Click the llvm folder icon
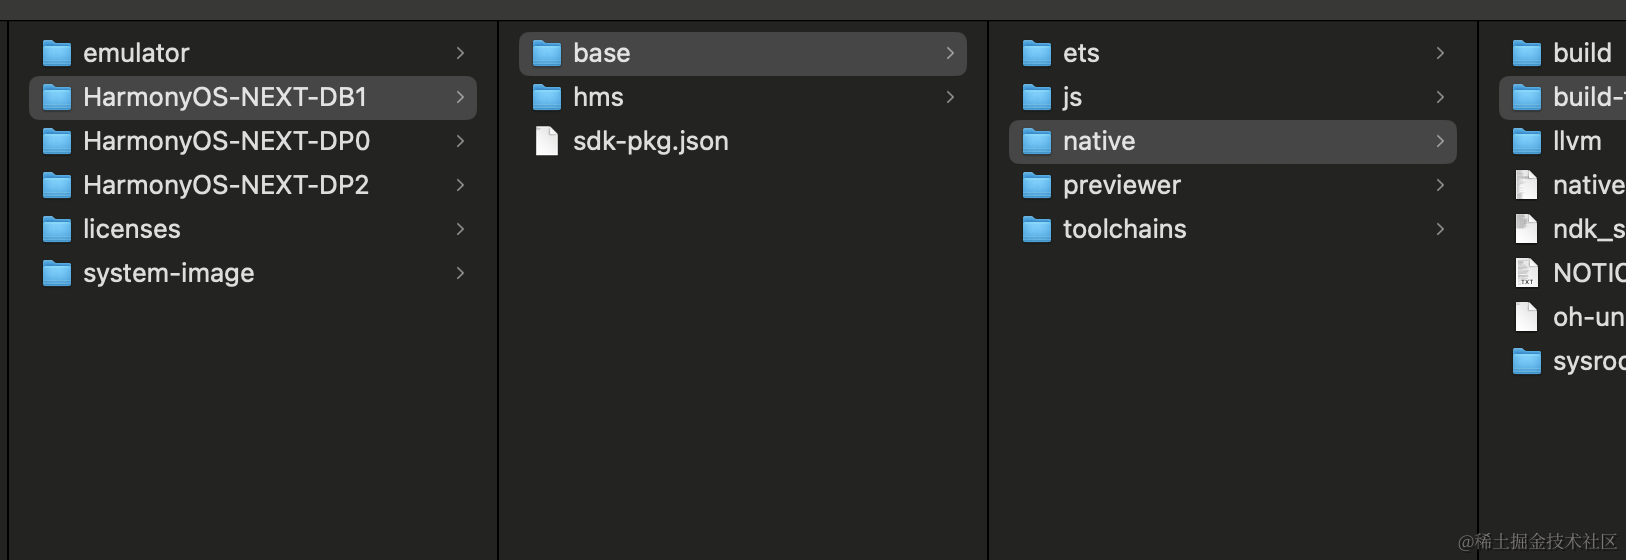1626x560 pixels. pos(1527,141)
